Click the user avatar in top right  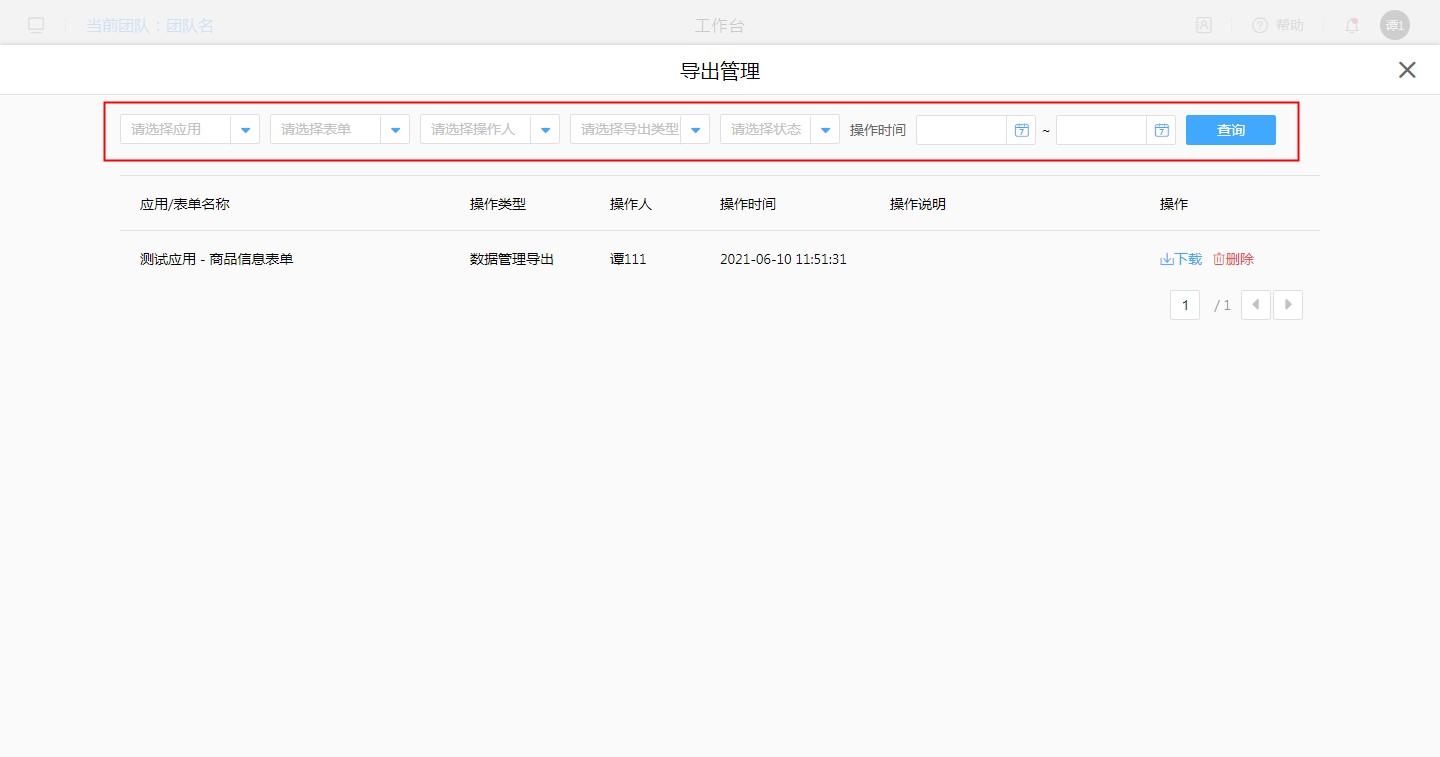tap(1394, 26)
